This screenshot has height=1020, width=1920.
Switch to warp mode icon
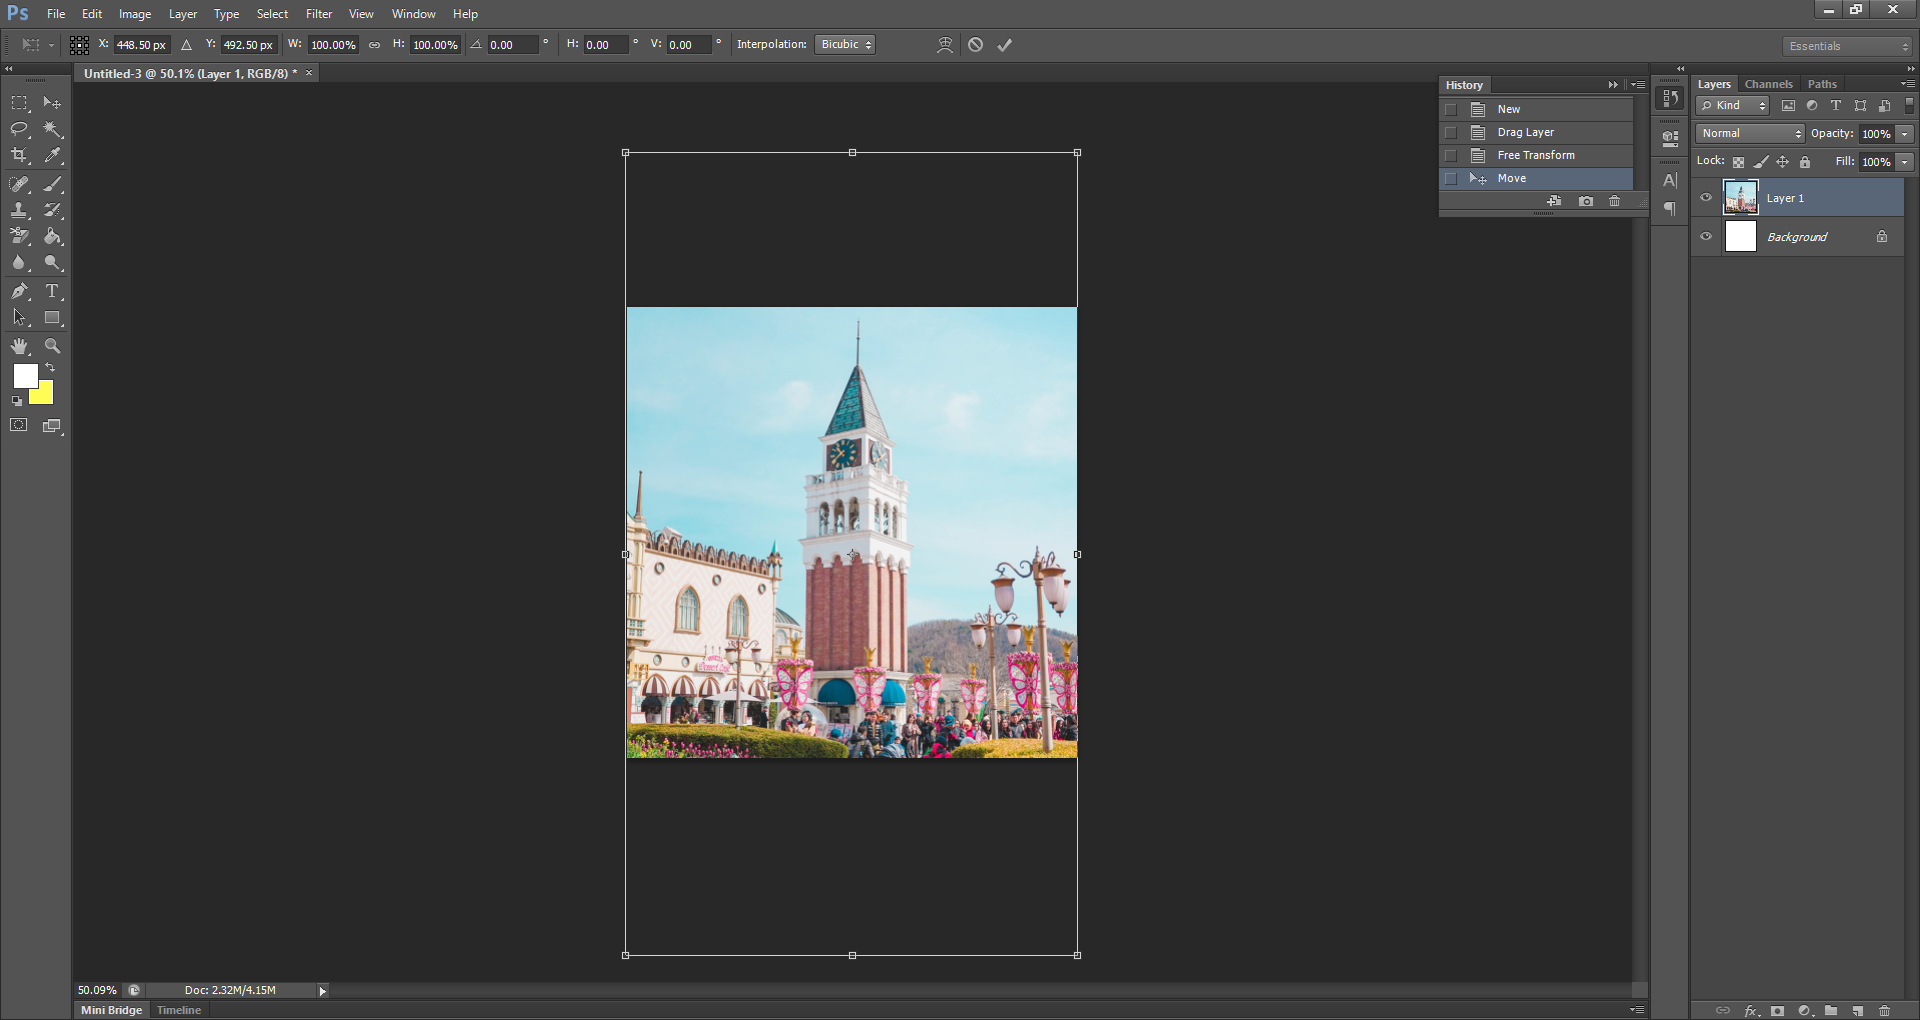(944, 45)
